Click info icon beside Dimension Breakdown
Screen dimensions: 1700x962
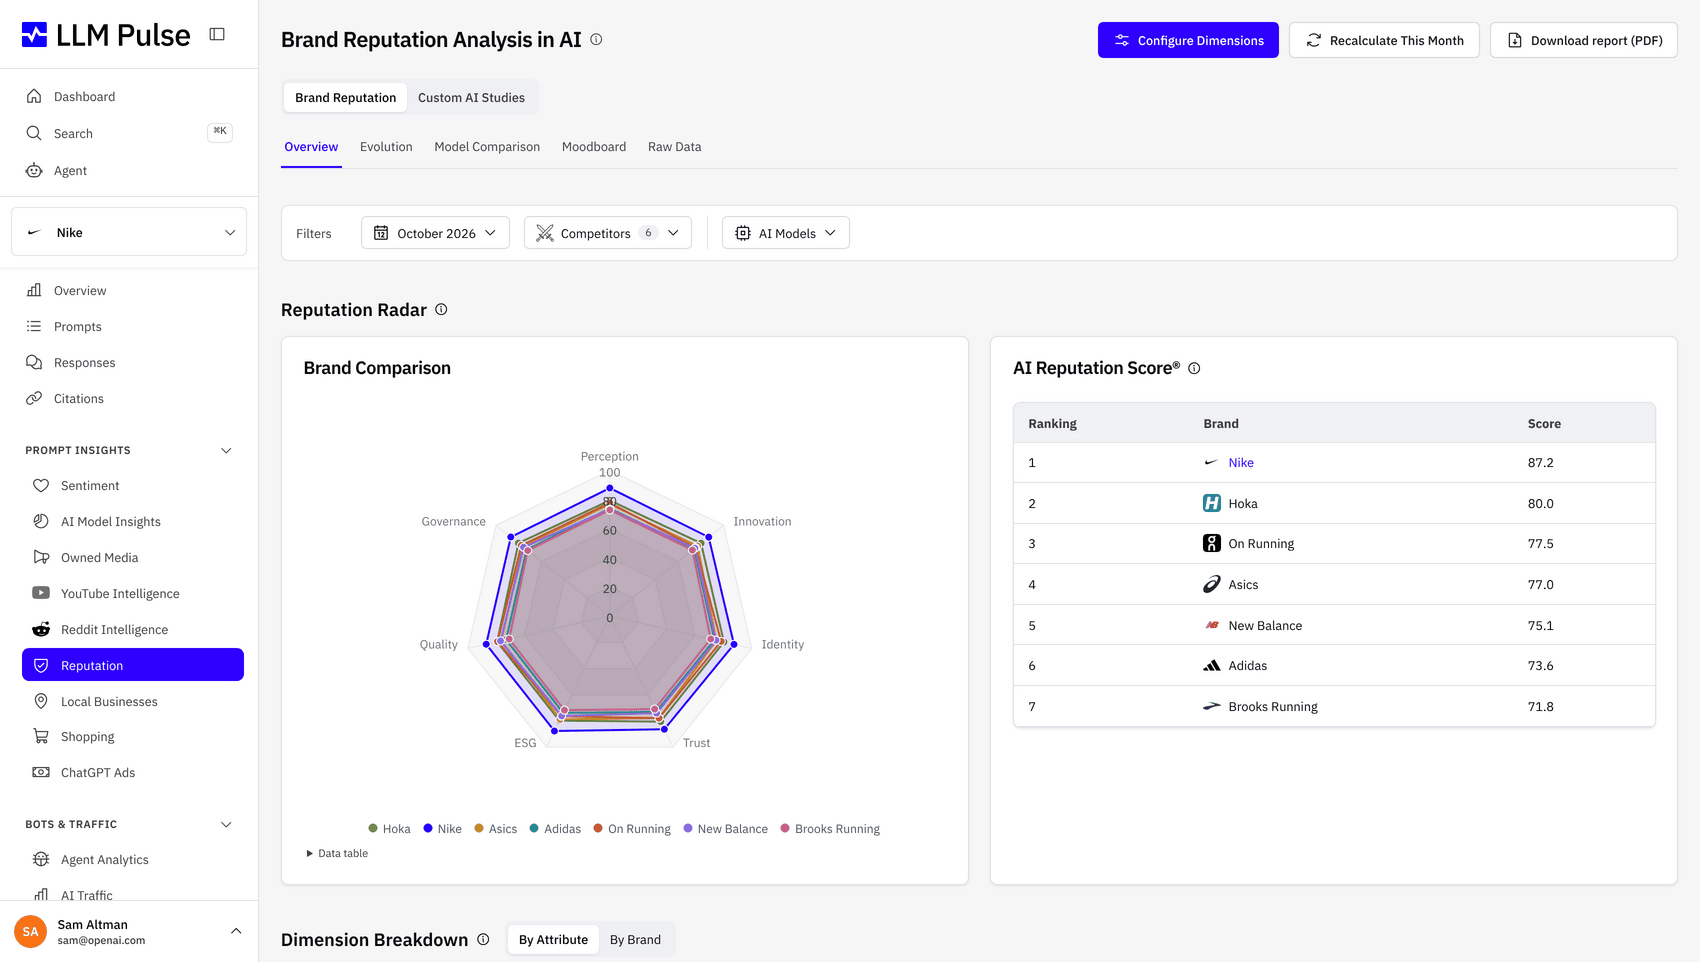click(483, 939)
